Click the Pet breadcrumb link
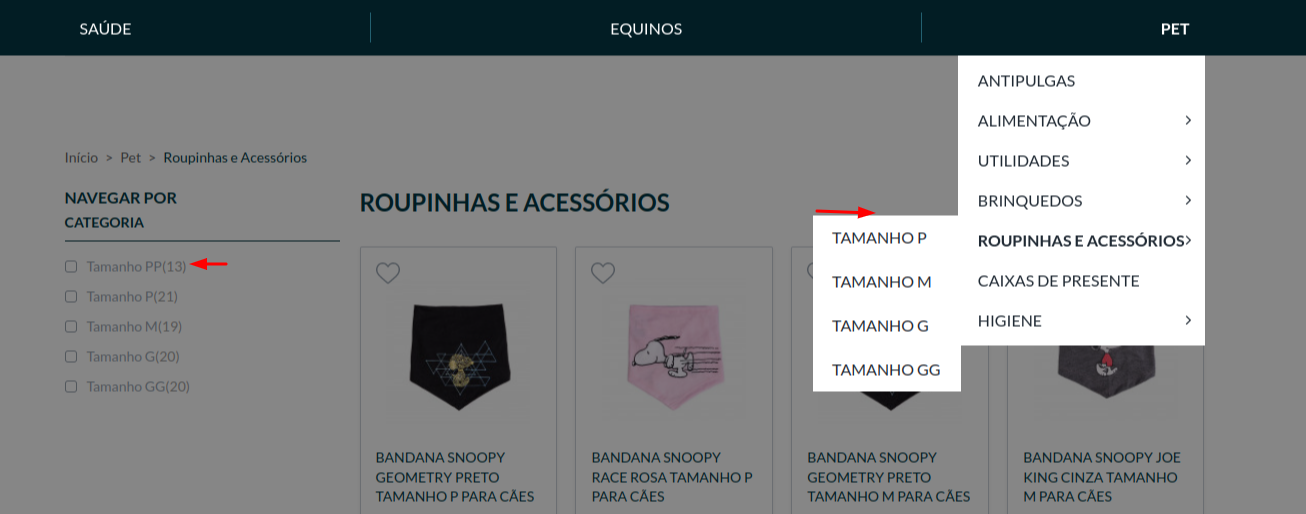Screen dimensions: 1306x514 click(x=130, y=158)
